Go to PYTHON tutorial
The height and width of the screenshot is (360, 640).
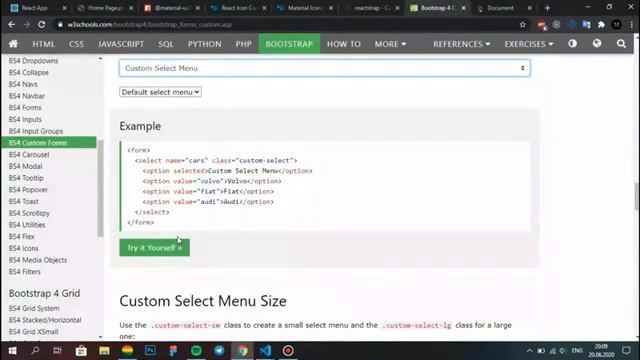point(204,44)
